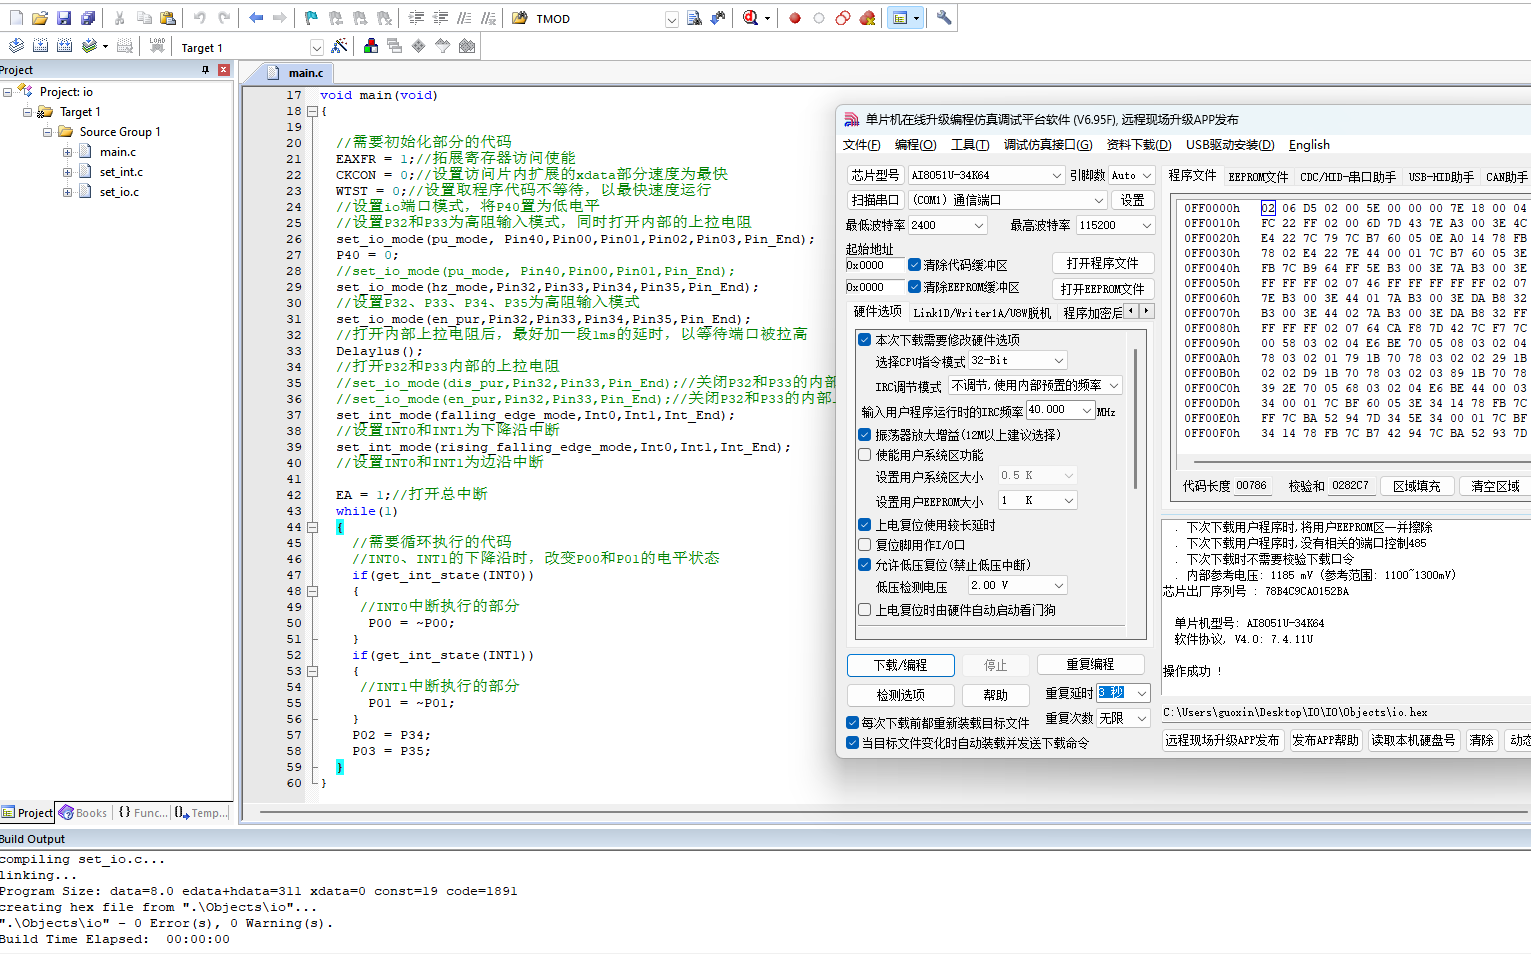The height and width of the screenshot is (954, 1531).
Task: Start debug session with magnifier d icon
Action: point(751,18)
